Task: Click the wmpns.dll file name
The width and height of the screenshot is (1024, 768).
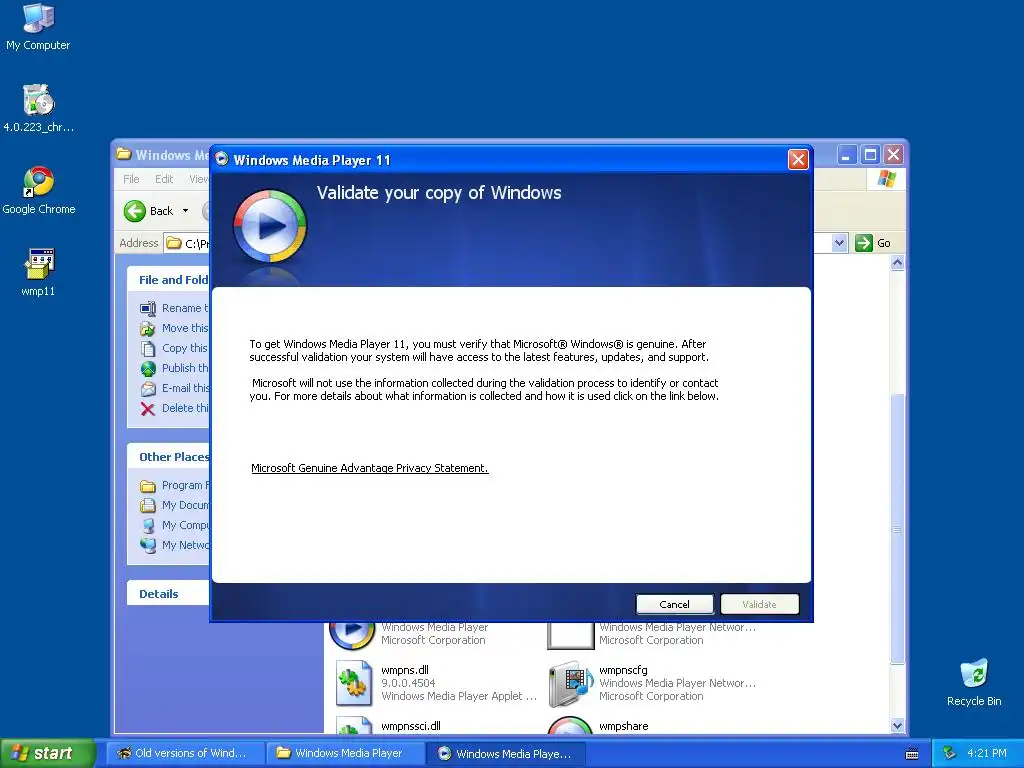Action: pyautogui.click(x=405, y=670)
